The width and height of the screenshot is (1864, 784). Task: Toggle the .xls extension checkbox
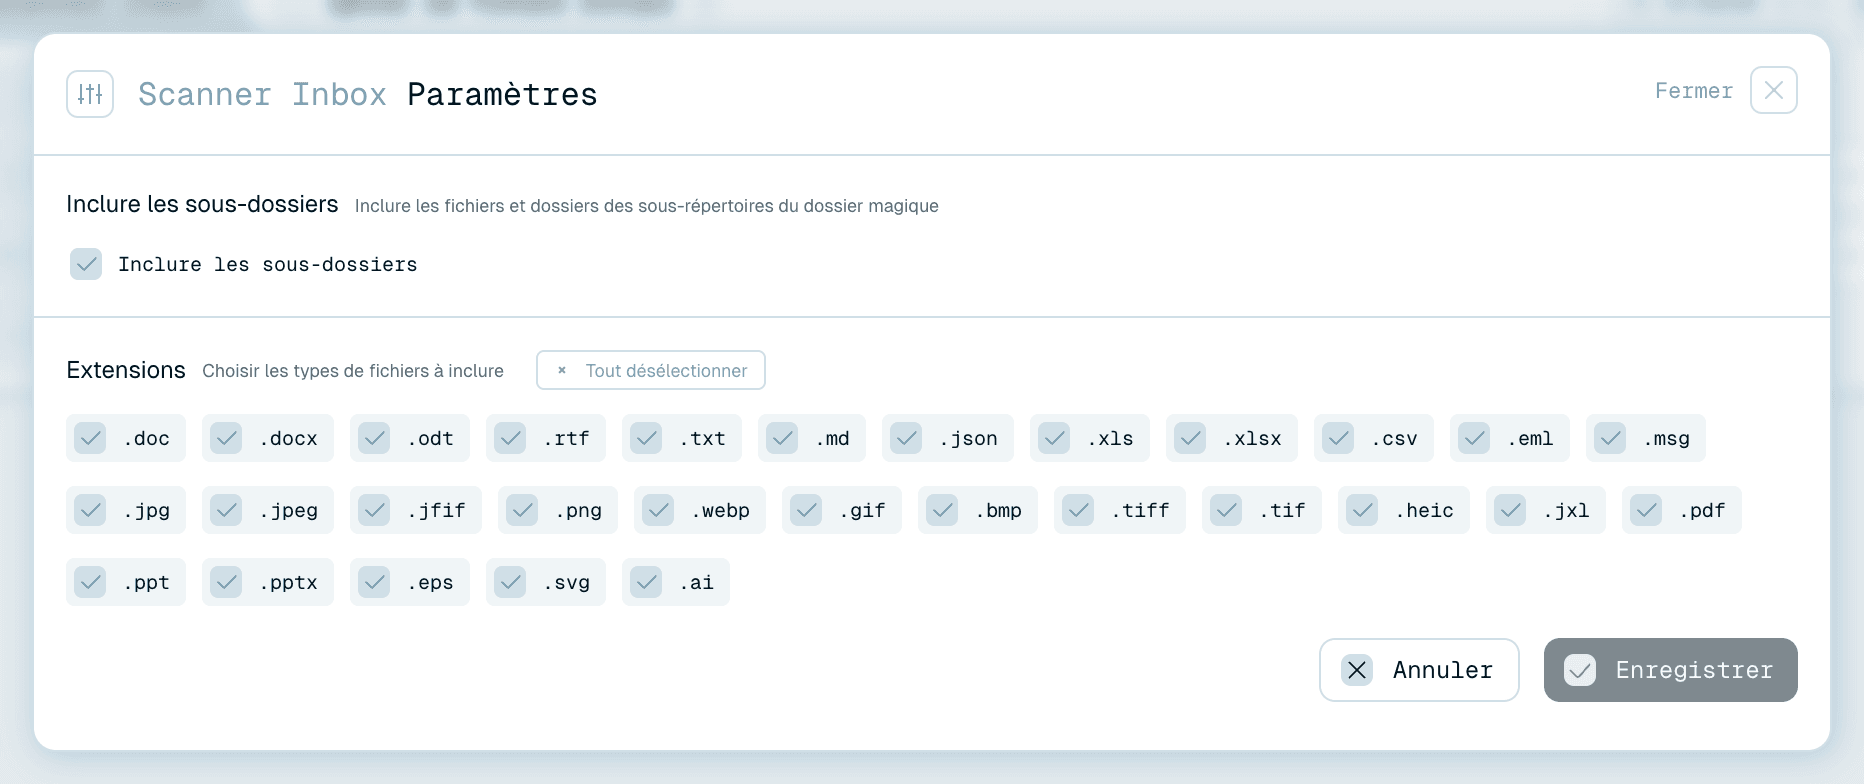click(1054, 438)
